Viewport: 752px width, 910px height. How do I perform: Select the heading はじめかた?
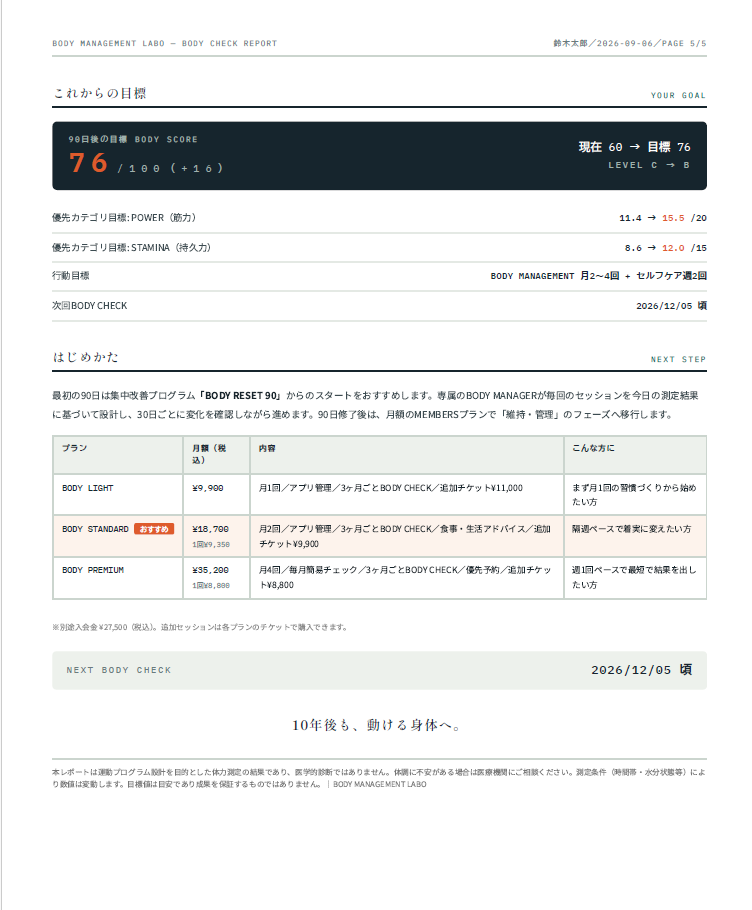86,357
